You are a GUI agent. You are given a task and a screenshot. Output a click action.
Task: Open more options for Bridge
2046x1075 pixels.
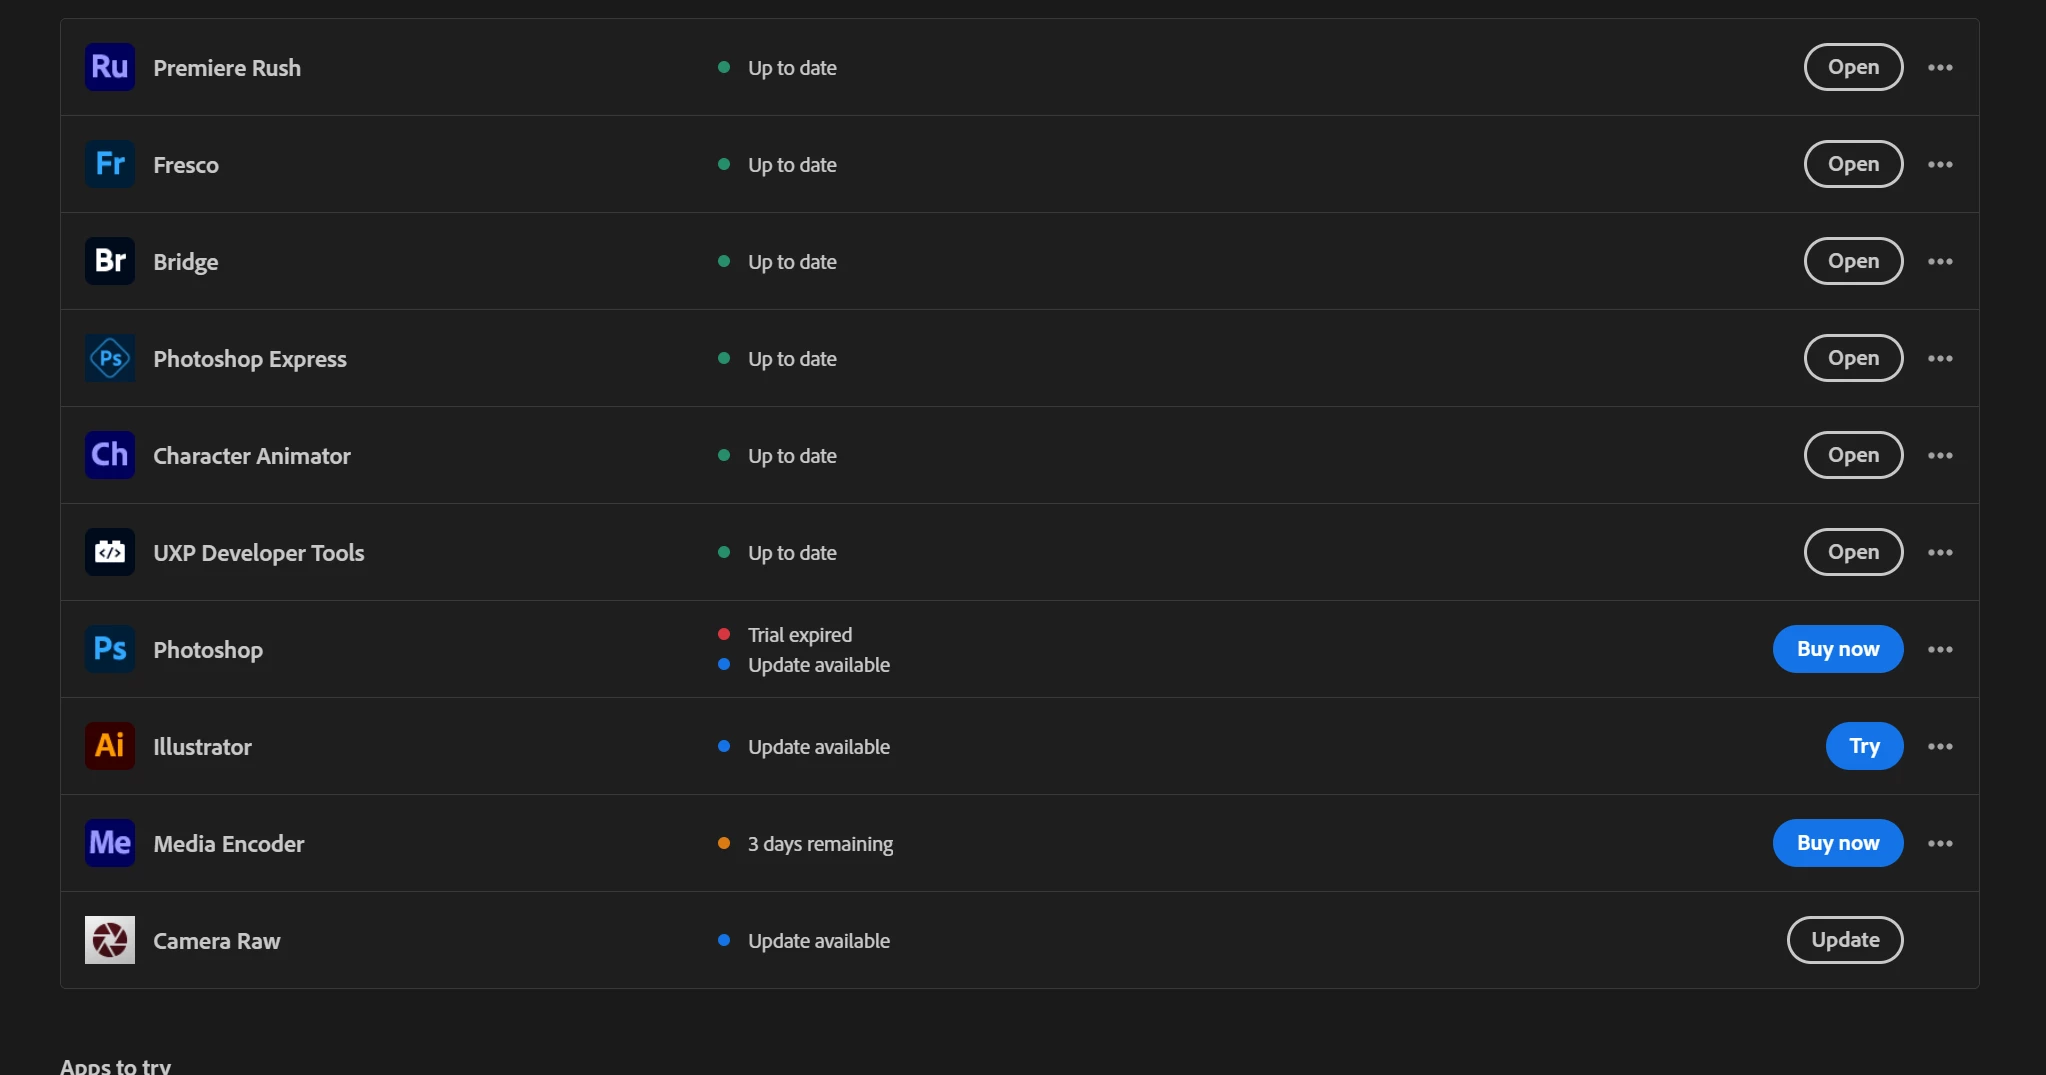1940,261
